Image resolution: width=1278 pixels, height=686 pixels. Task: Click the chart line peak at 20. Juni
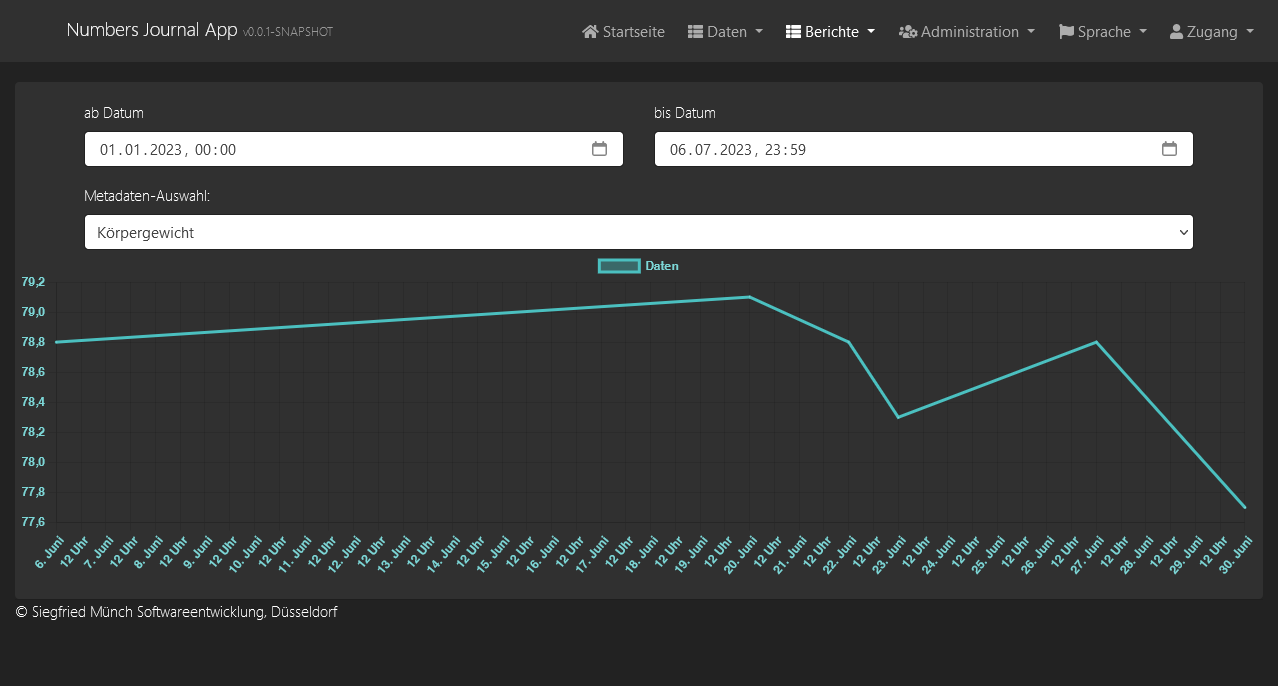click(x=749, y=297)
